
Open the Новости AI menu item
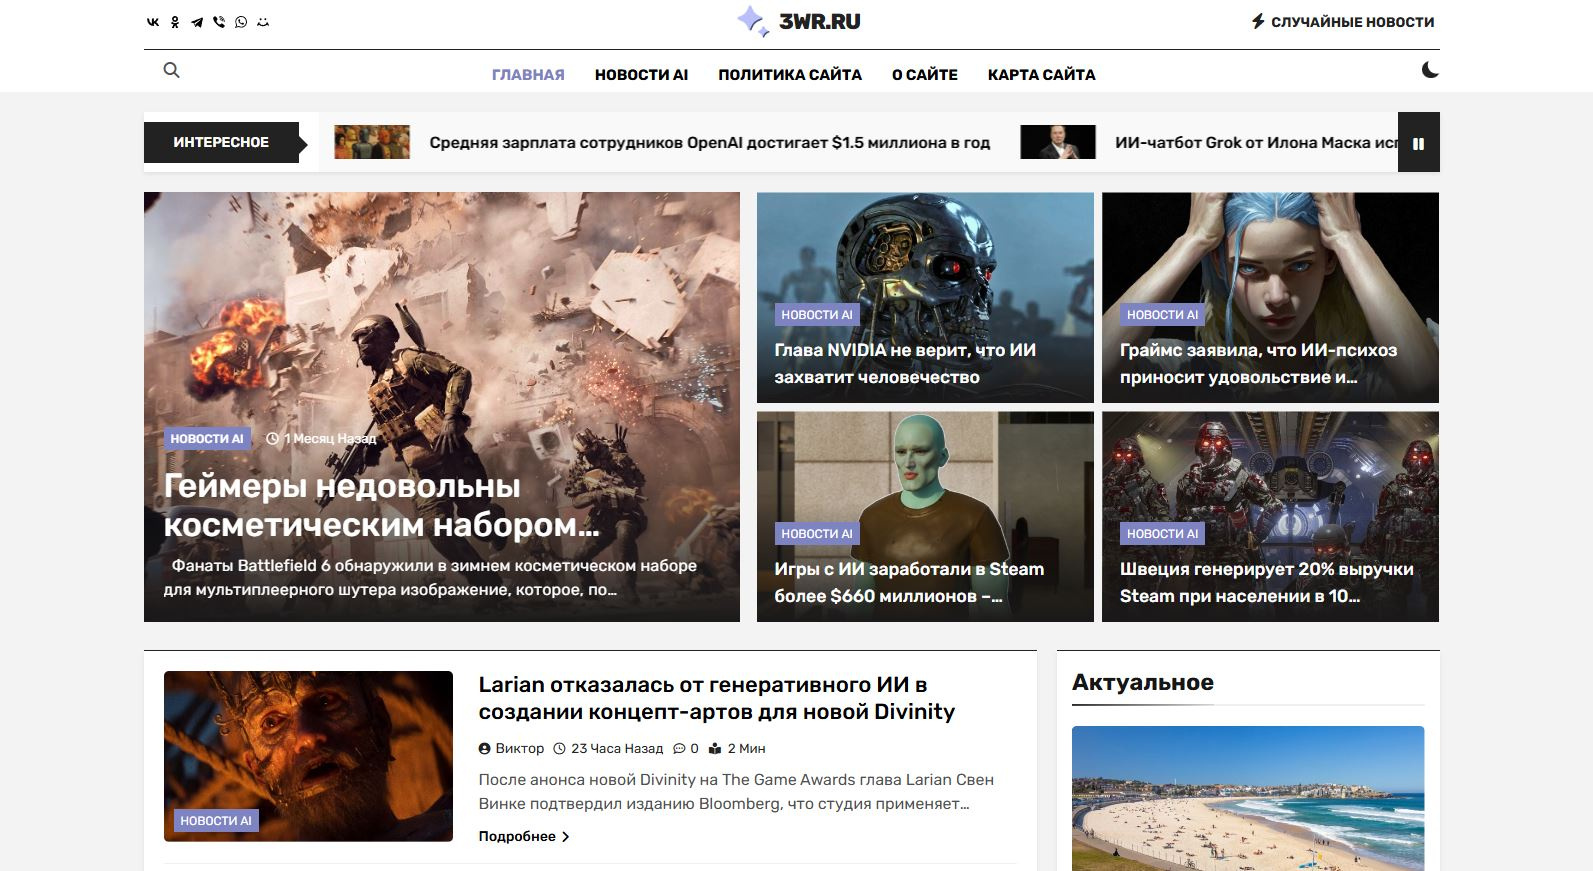coord(641,75)
